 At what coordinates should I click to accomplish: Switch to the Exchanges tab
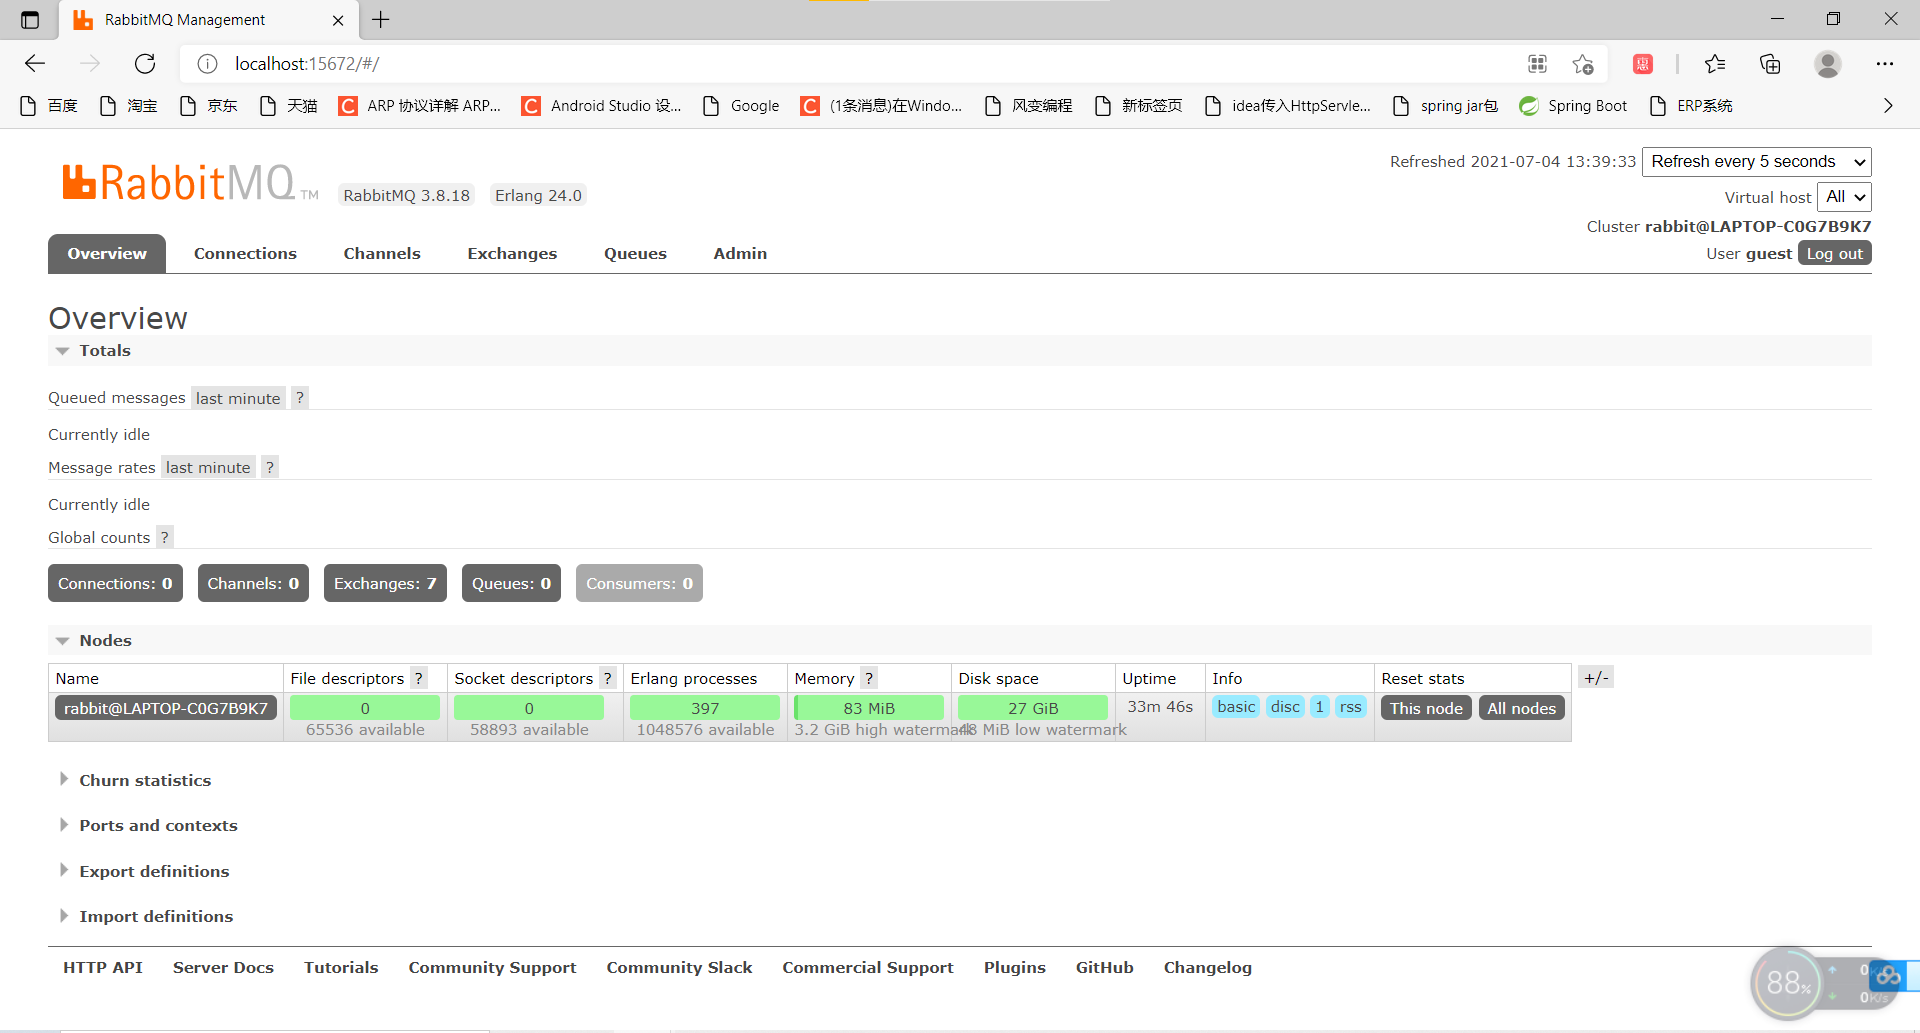(x=512, y=253)
